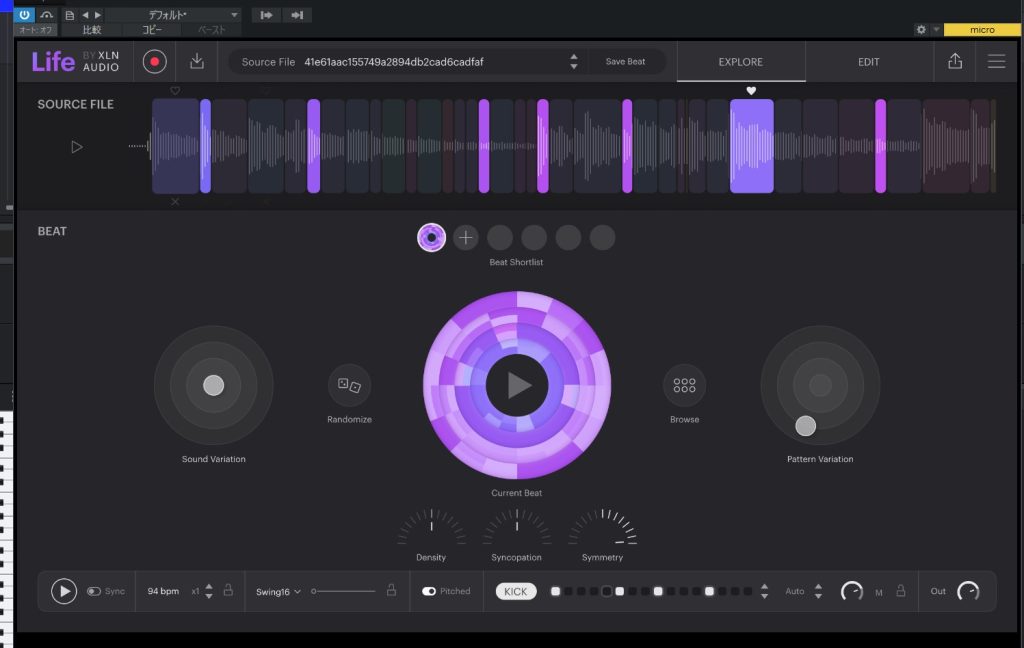Click the import download arrow icon
This screenshot has height=648, width=1024.
click(197, 62)
